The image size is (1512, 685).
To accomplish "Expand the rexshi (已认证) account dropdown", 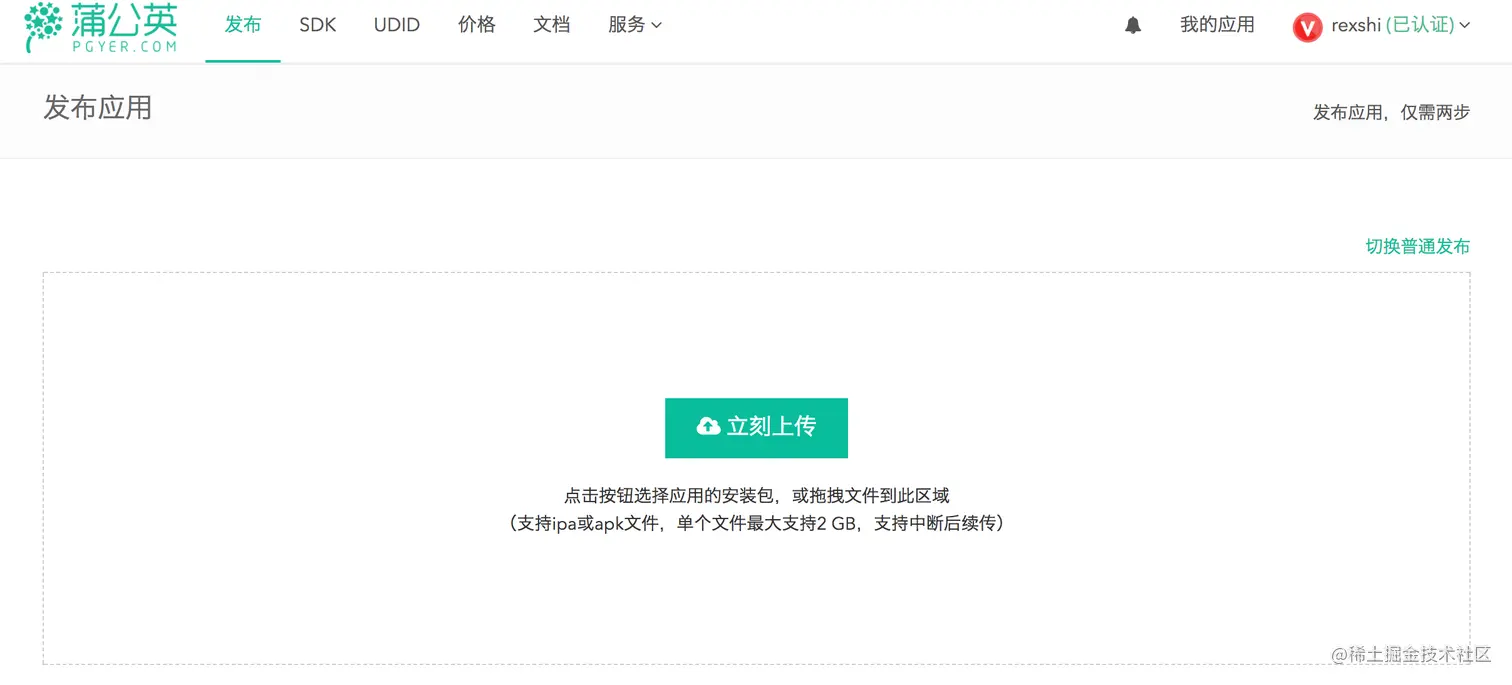I will tap(1401, 26).
